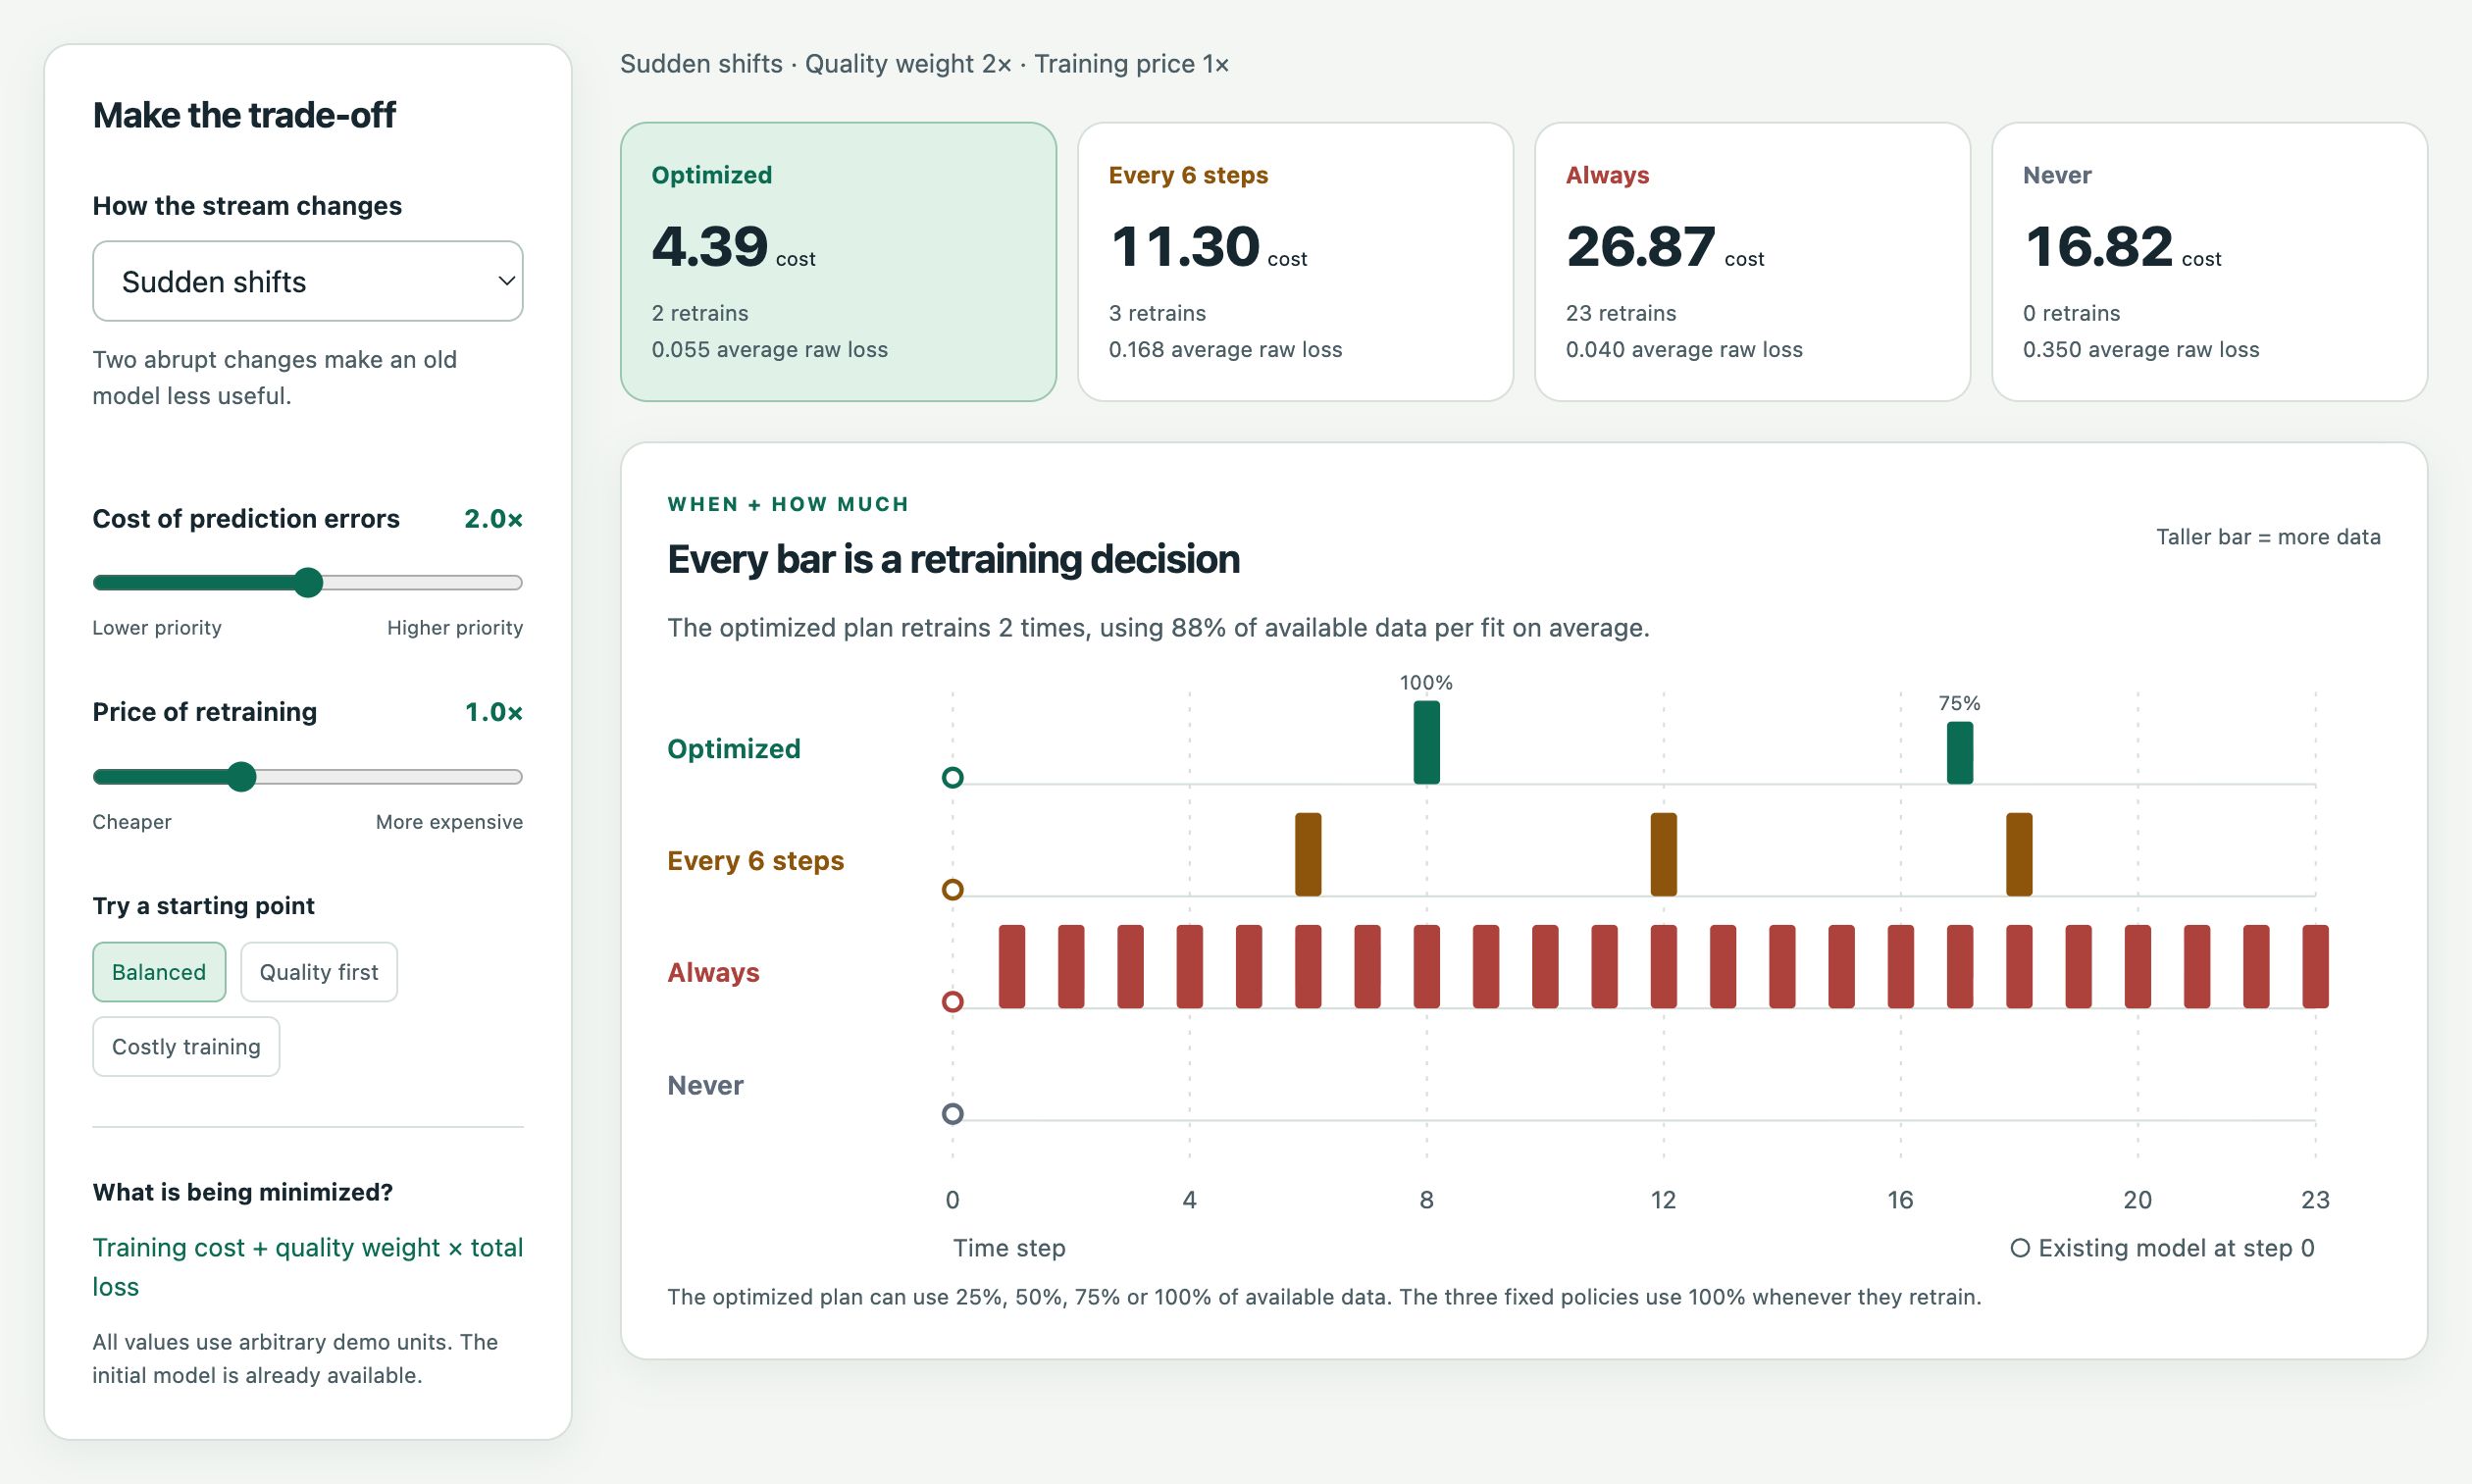
Task: Click the Always bar at step 1
Action: (x=1012, y=966)
